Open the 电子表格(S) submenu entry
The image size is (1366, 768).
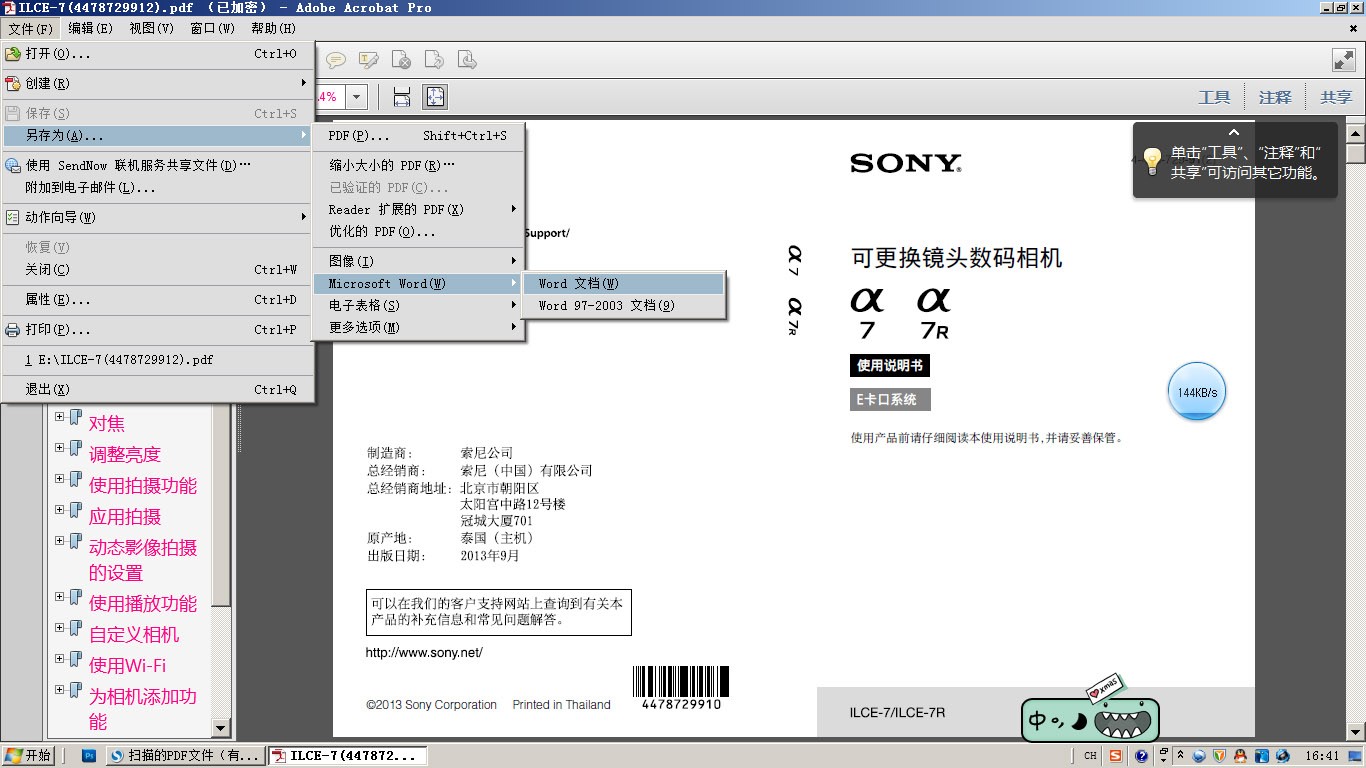pyautogui.click(x=419, y=306)
